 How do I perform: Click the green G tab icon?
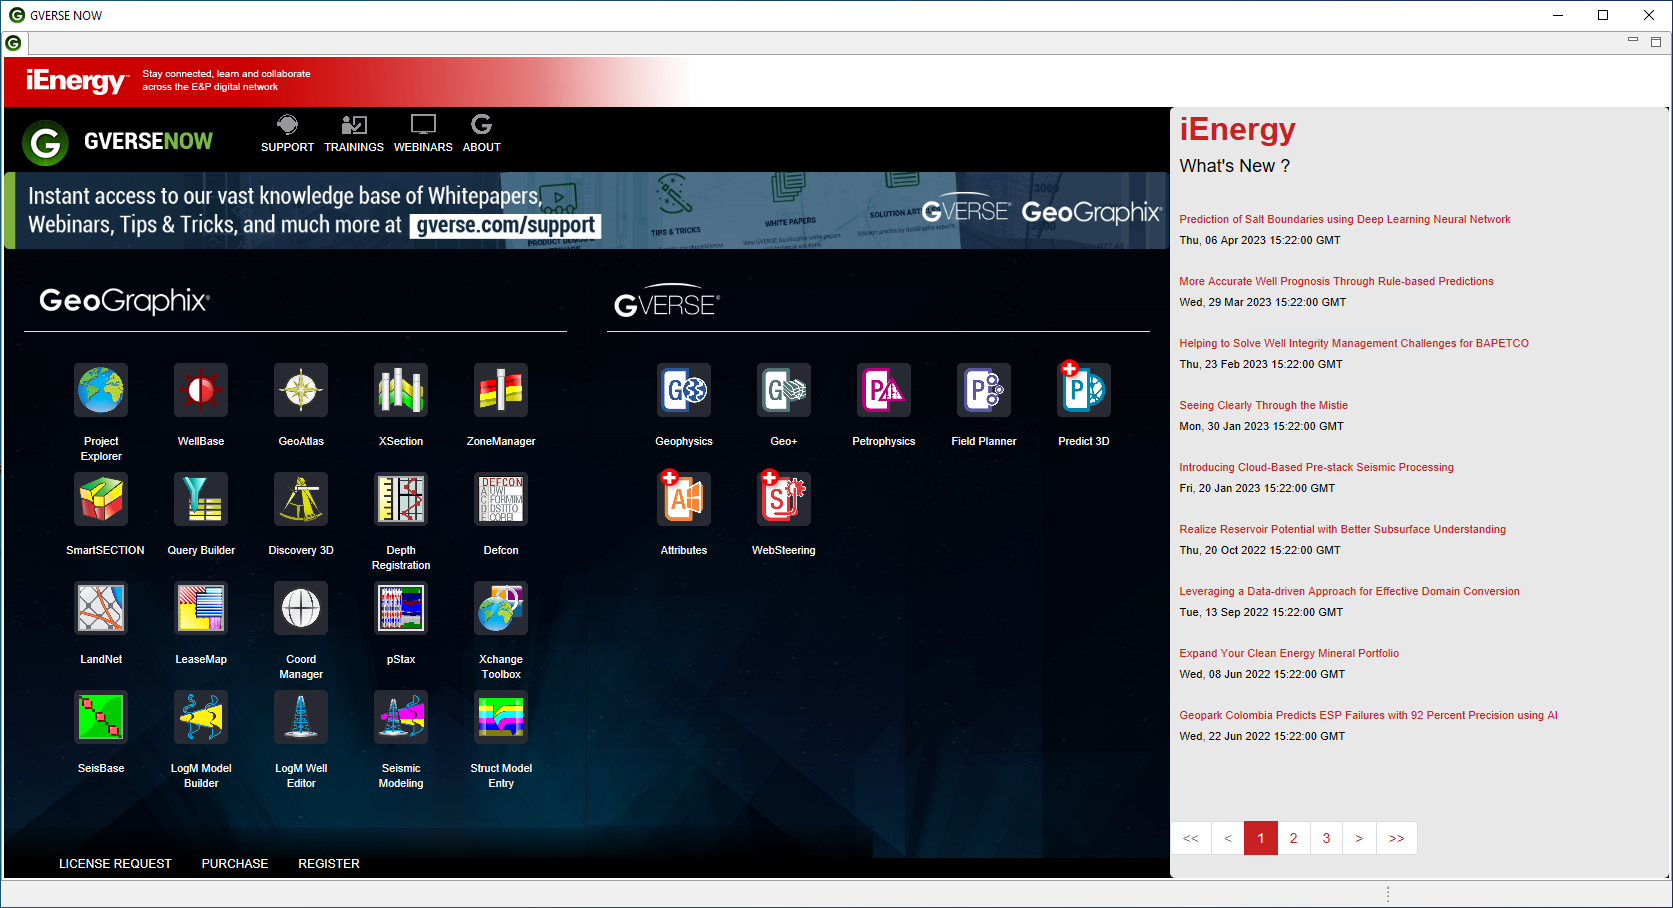(13, 43)
